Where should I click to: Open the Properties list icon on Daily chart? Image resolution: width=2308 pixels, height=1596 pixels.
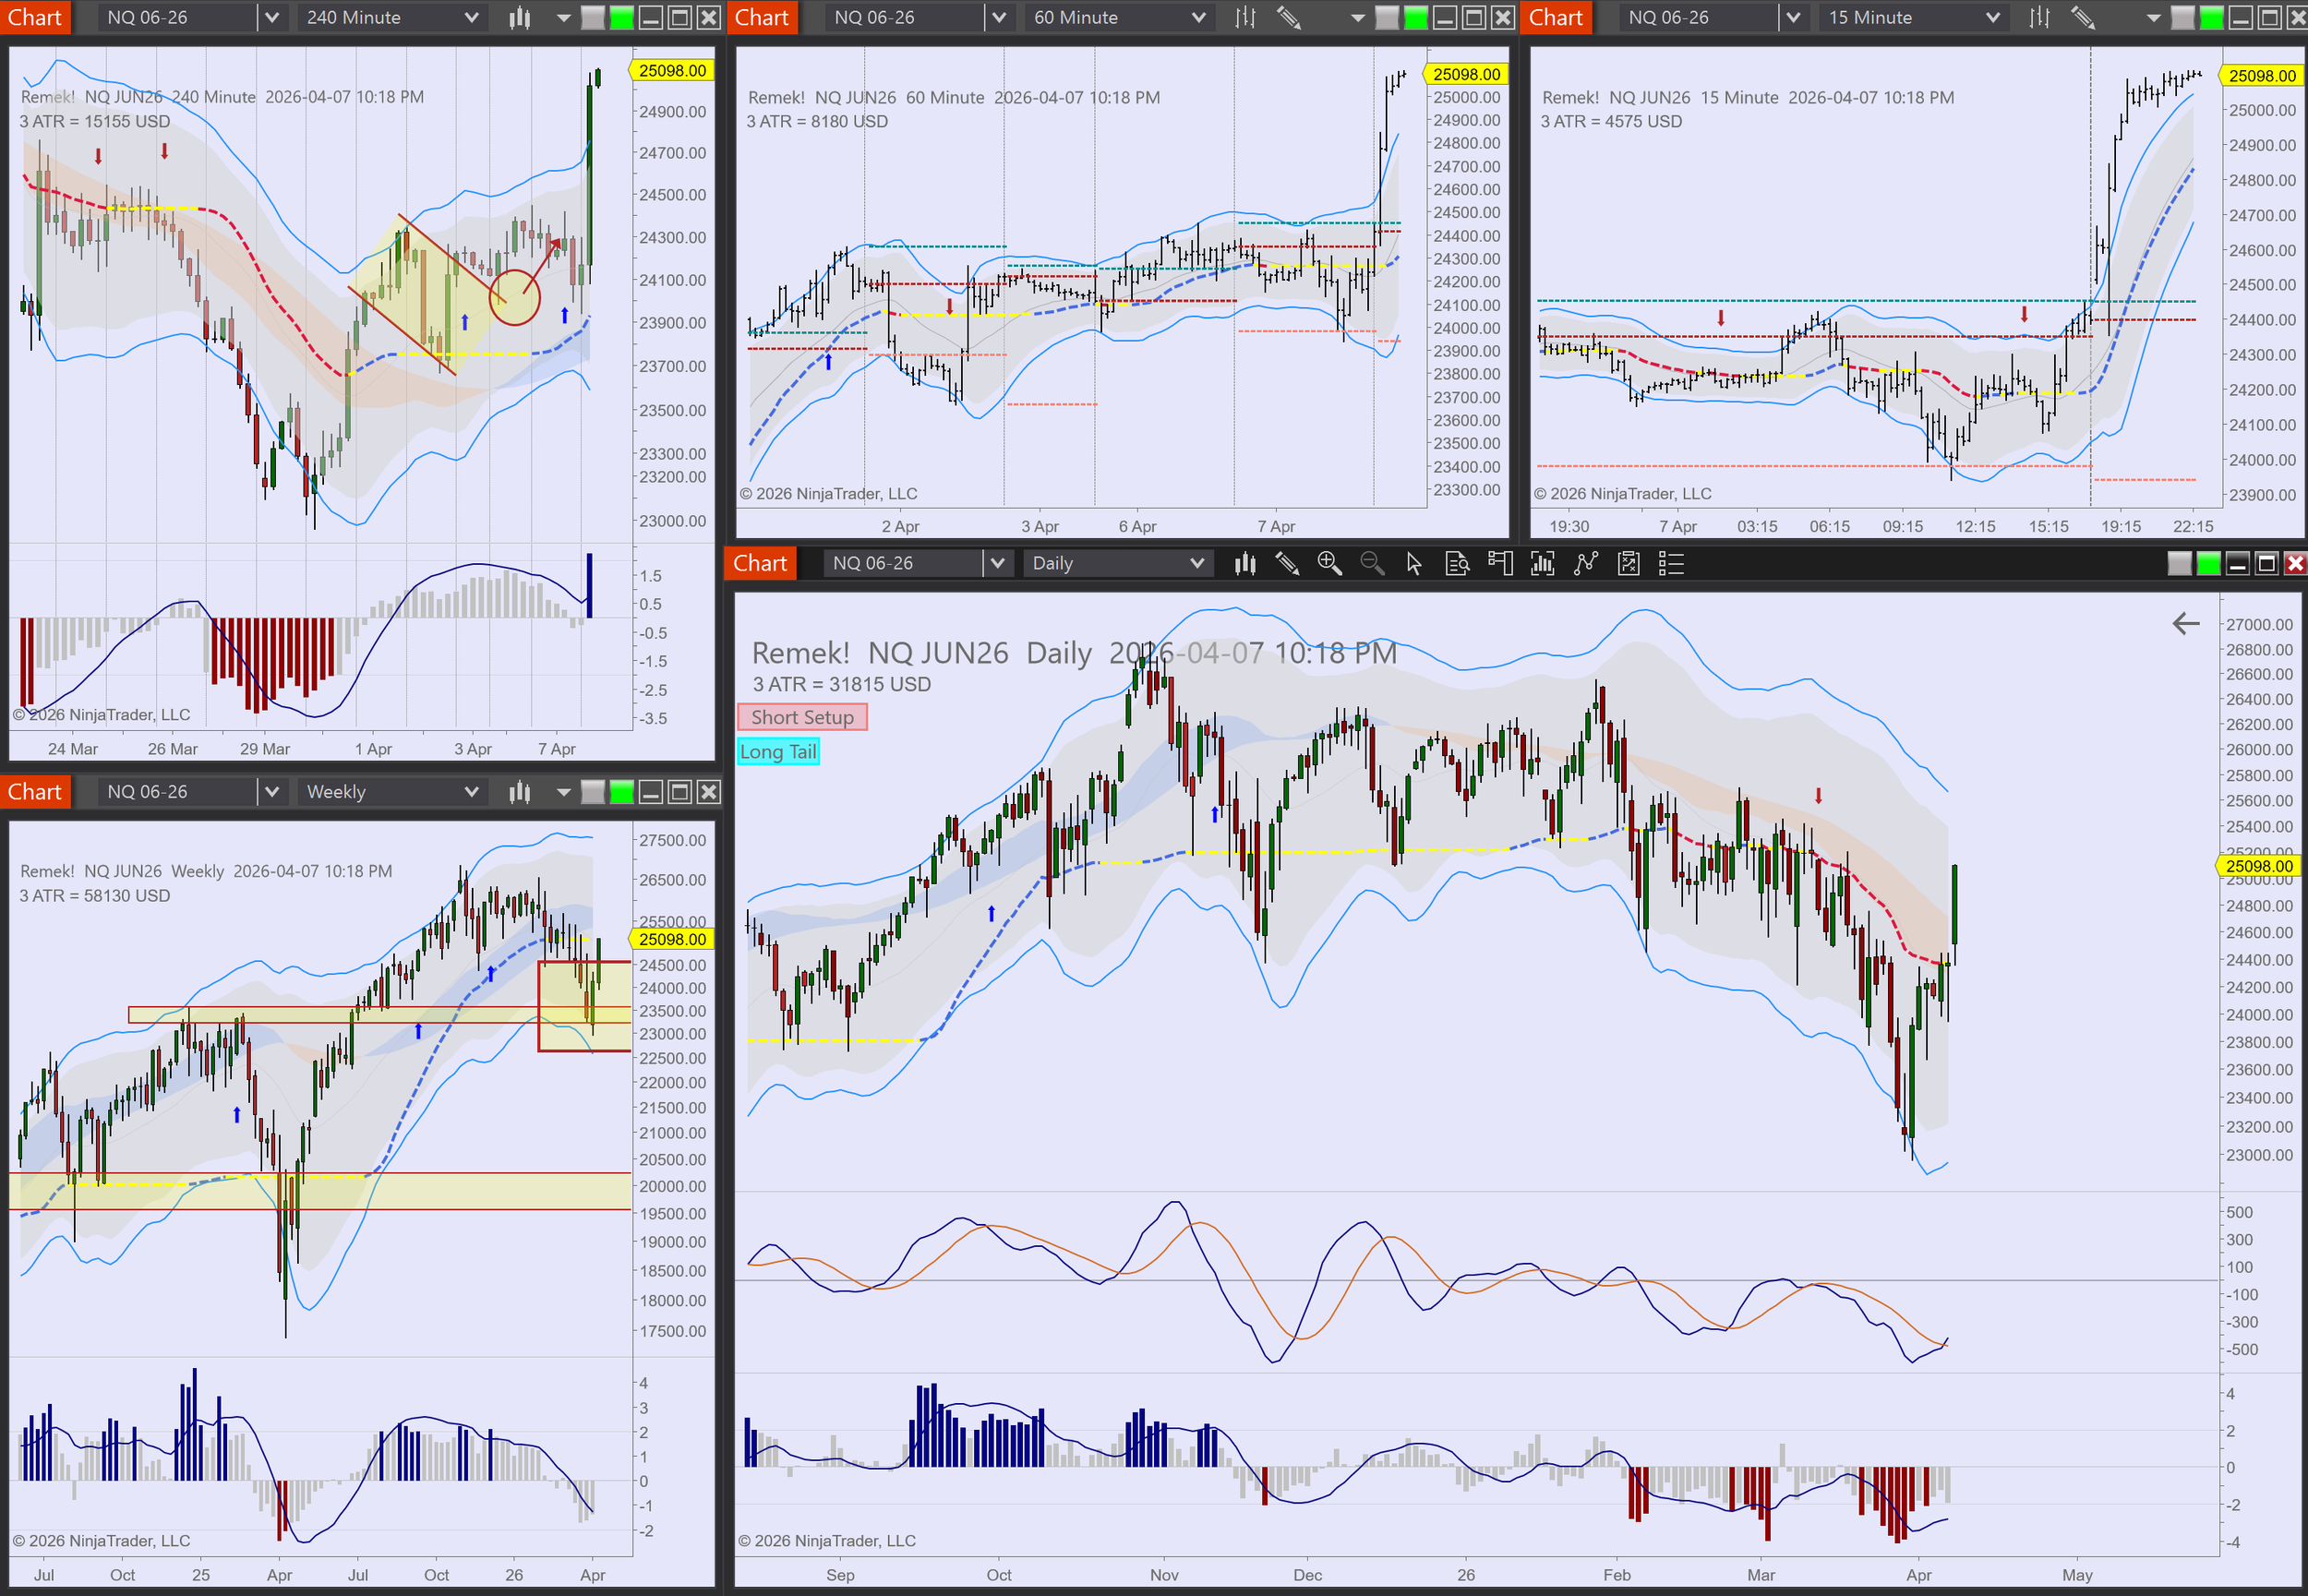(x=1671, y=564)
